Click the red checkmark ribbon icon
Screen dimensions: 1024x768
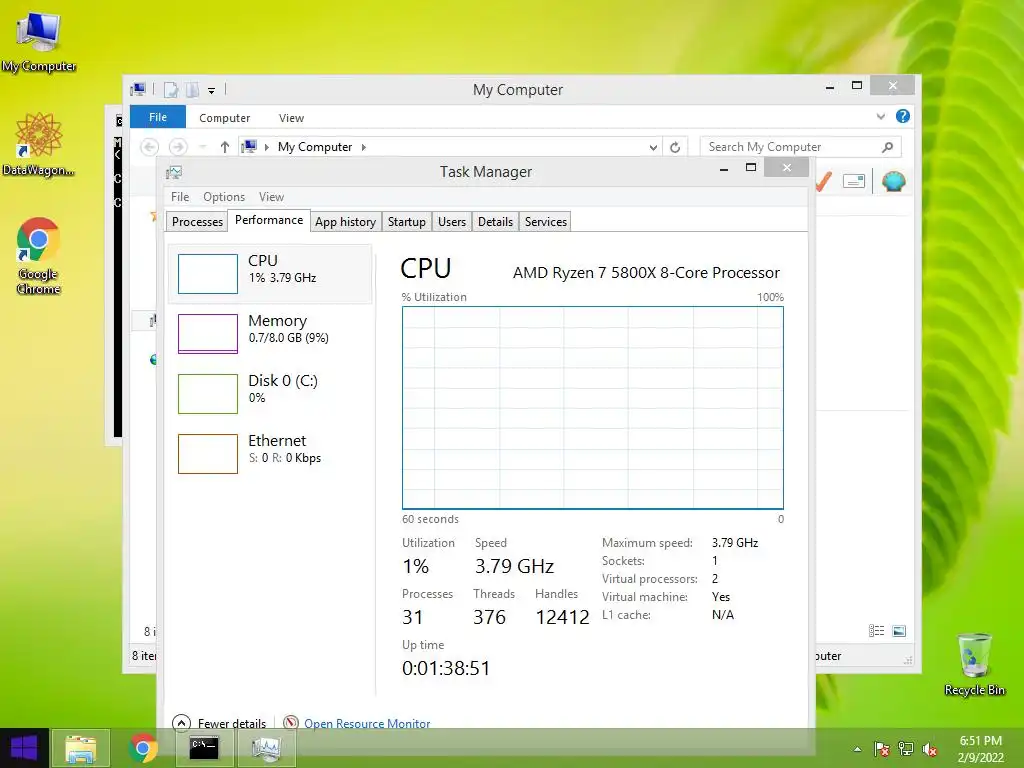[824, 181]
